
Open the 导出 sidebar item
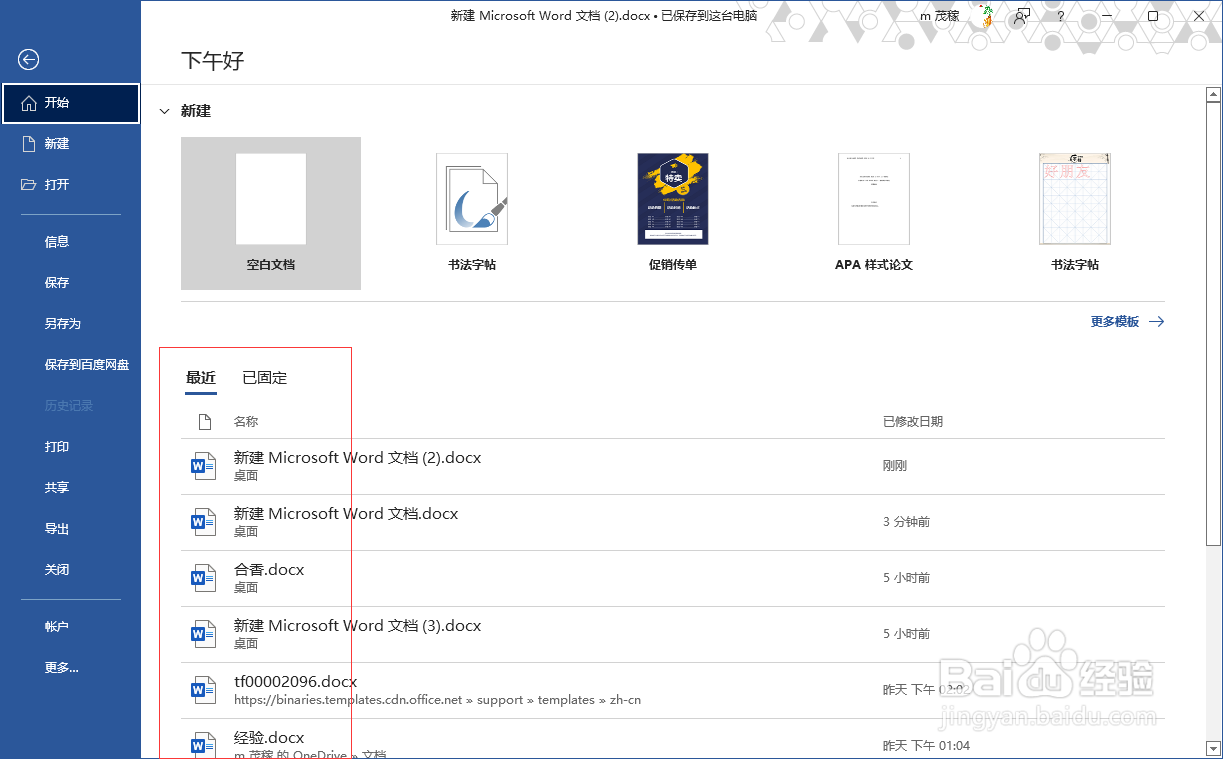tap(57, 529)
